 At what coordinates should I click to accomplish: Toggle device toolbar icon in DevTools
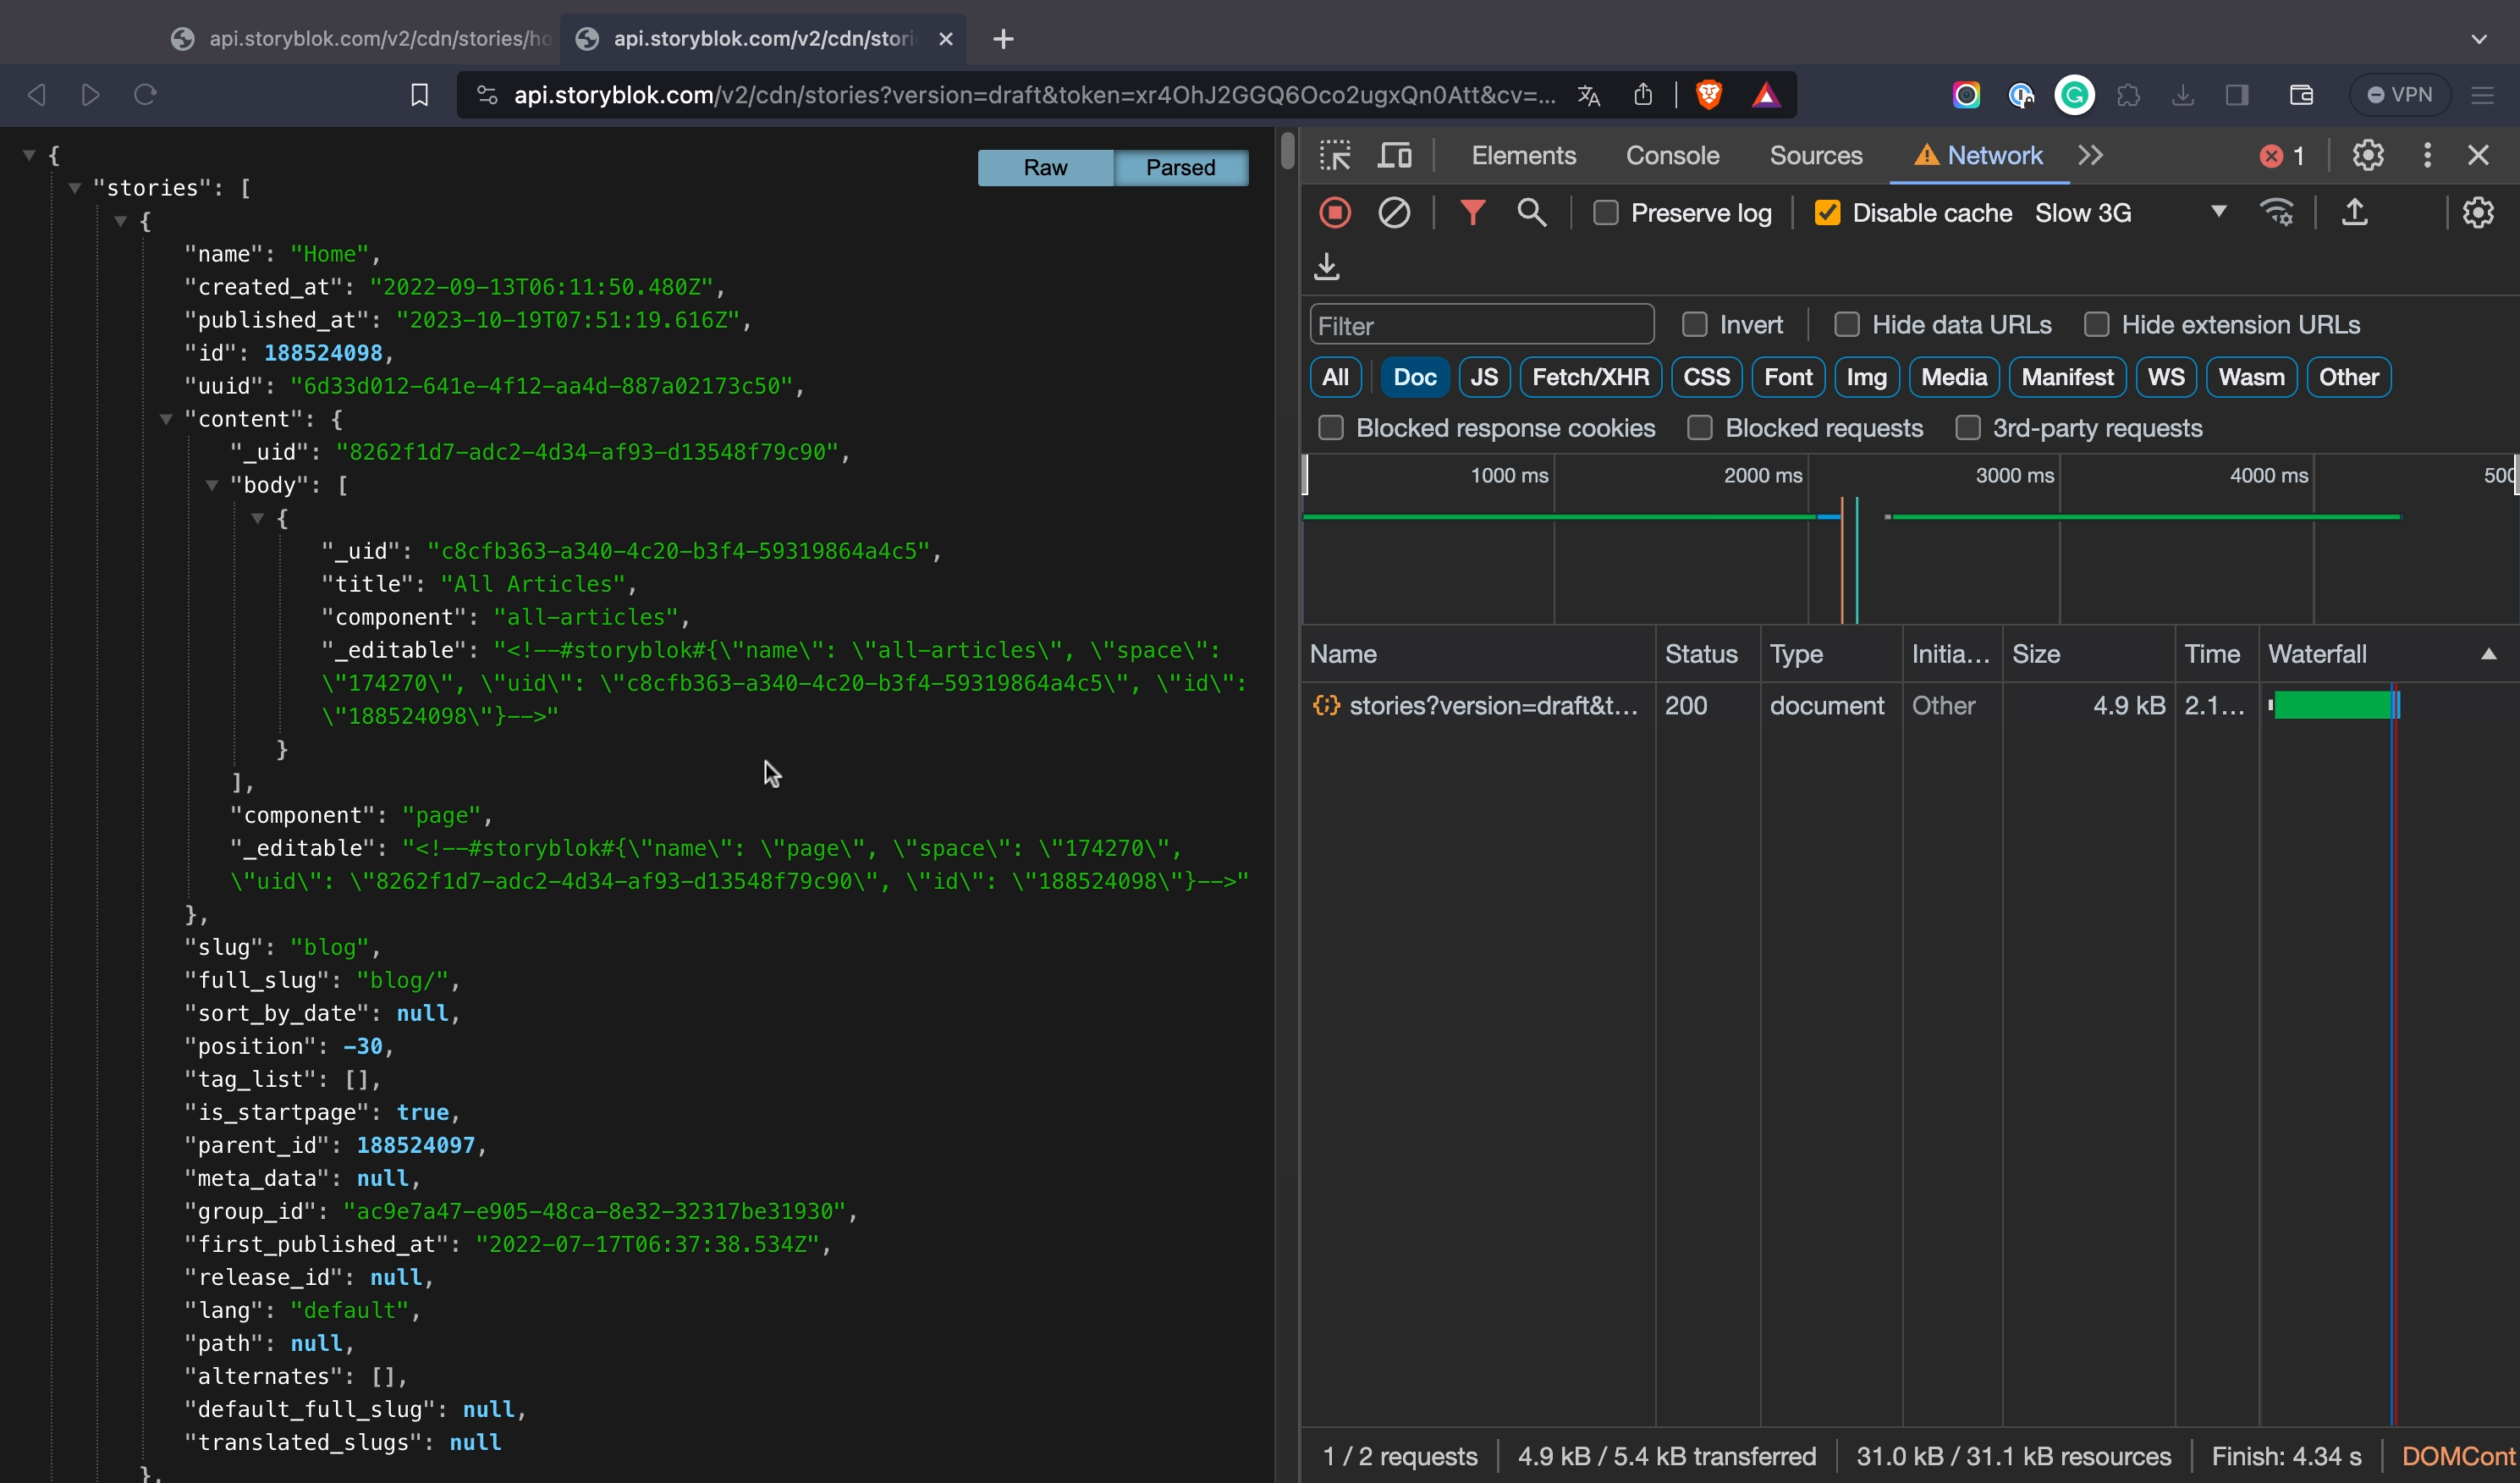click(x=1395, y=155)
